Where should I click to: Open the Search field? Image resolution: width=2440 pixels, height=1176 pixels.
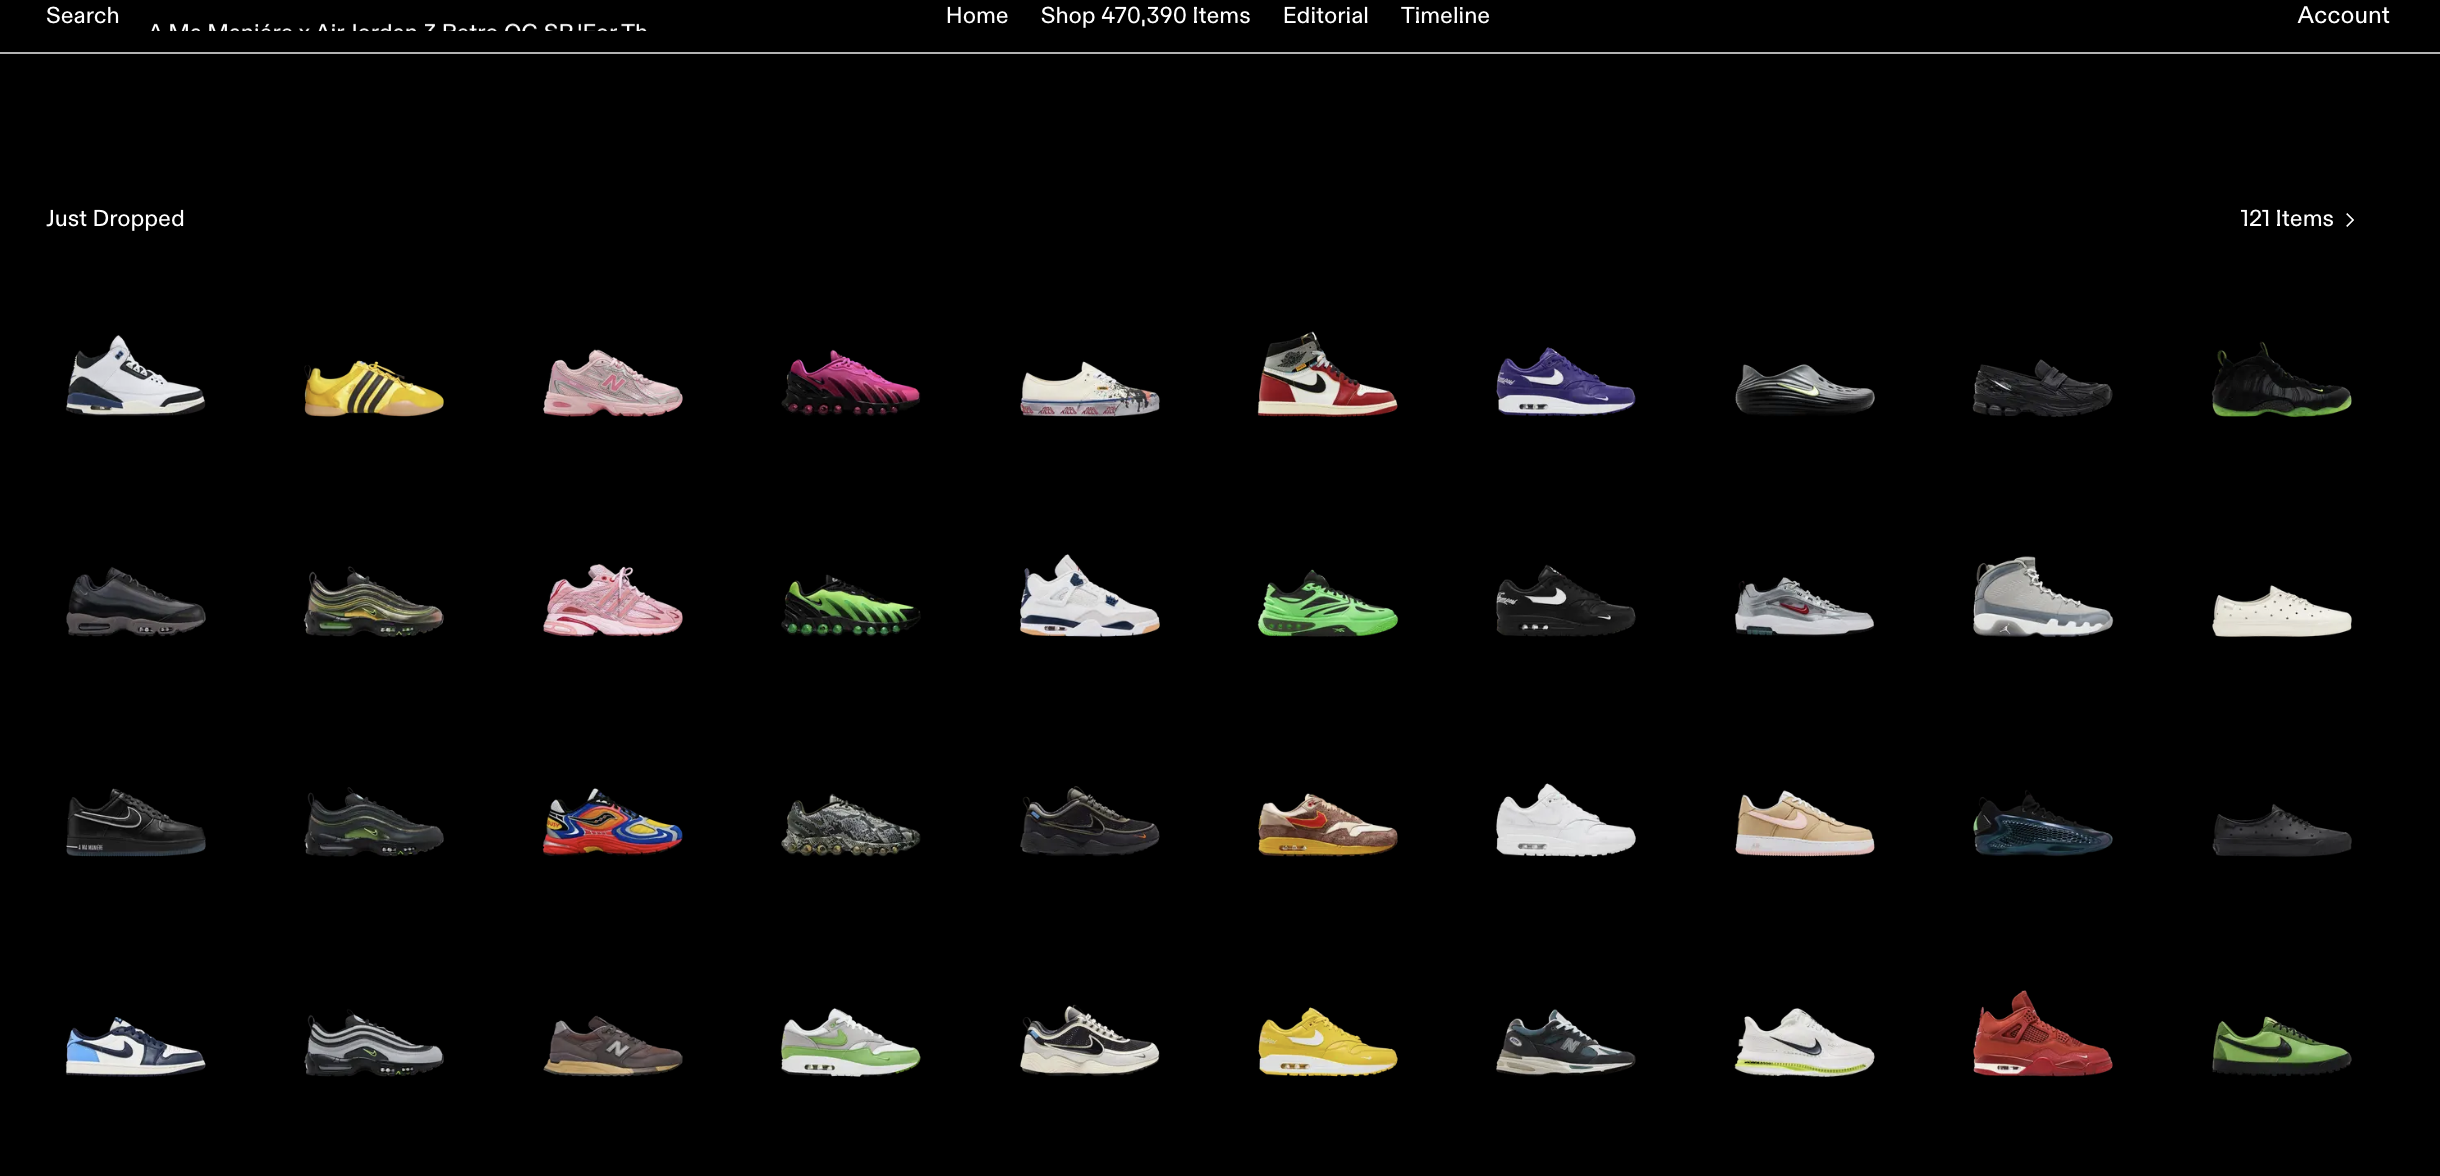(82, 15)
